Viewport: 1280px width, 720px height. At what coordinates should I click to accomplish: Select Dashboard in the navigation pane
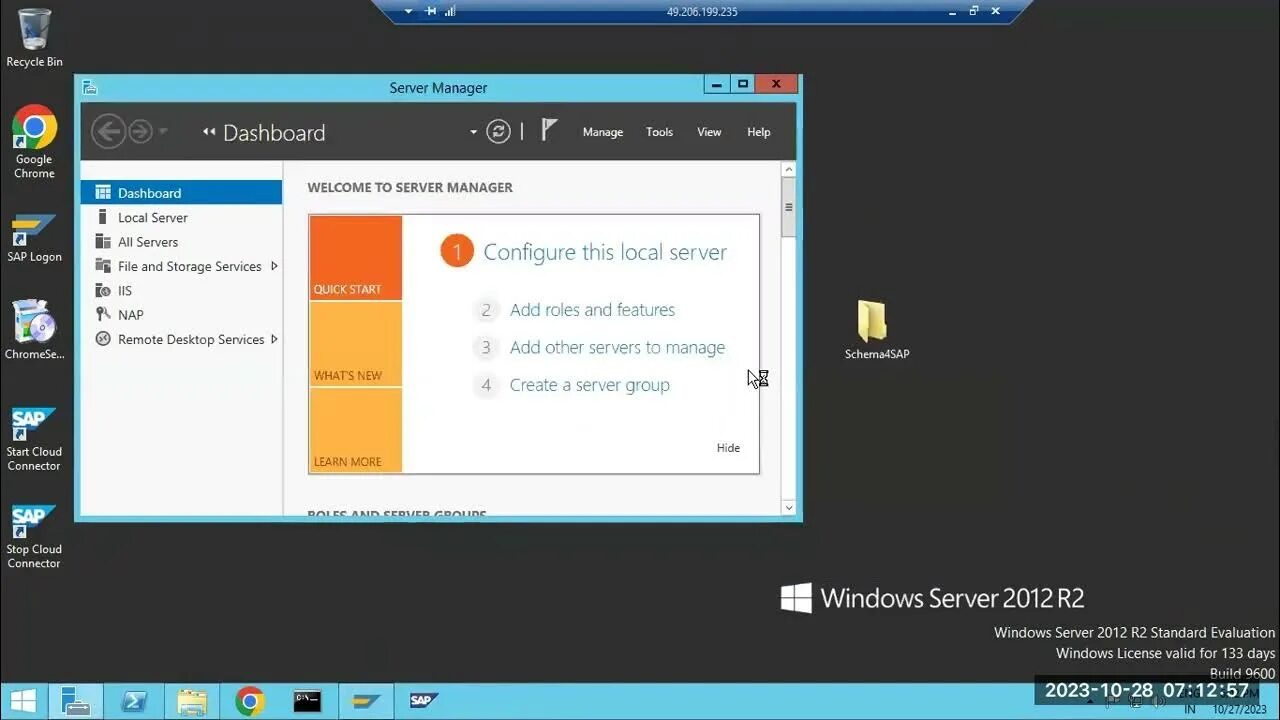click(182, 193)
